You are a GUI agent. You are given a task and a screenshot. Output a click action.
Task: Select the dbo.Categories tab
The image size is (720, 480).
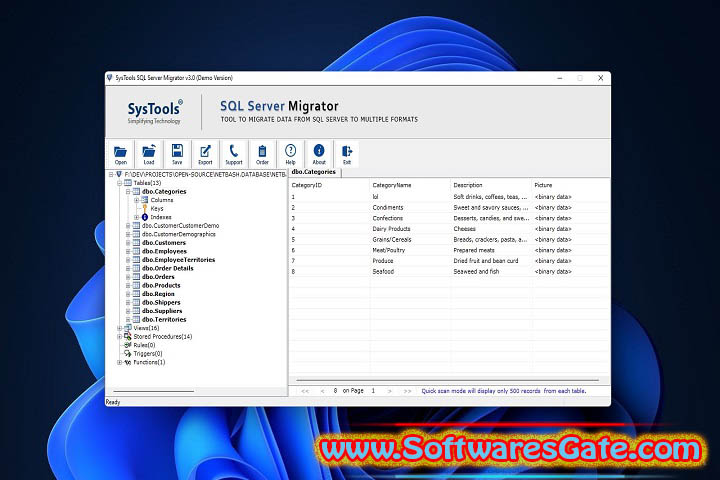pyautogui.click(x=314, y=172)
